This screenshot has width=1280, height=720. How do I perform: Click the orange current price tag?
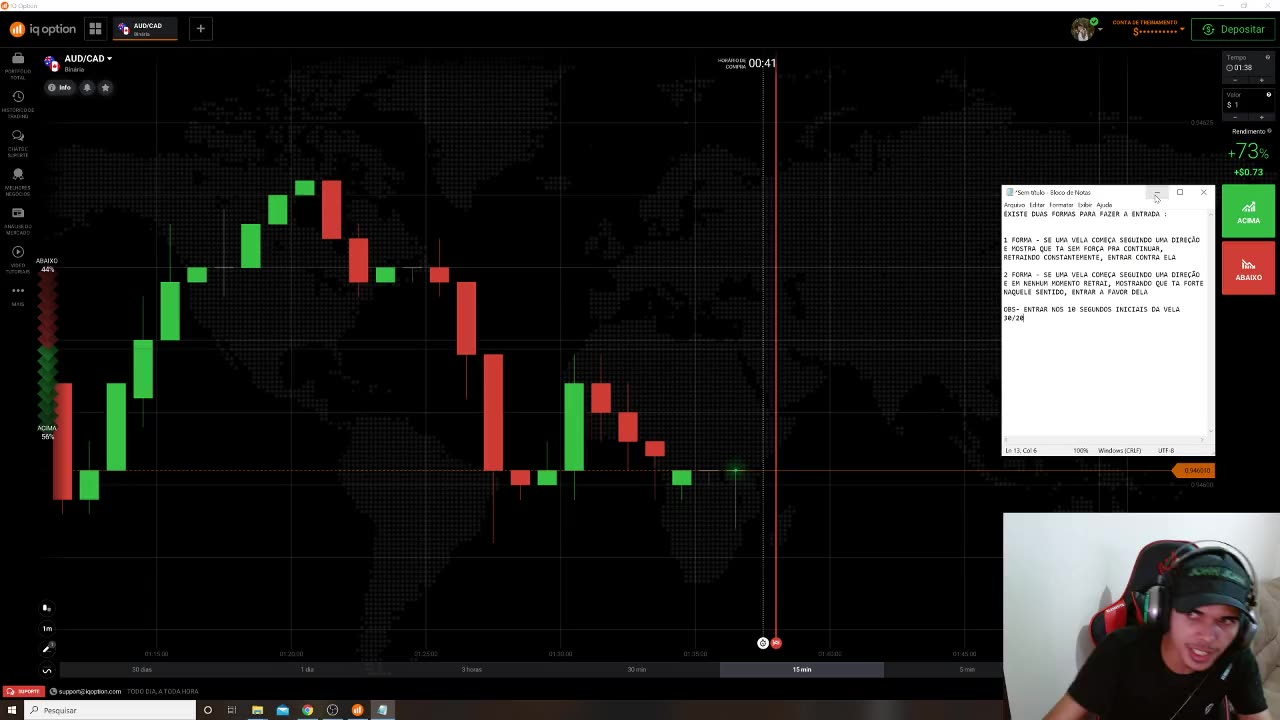tap(1194, 470)
